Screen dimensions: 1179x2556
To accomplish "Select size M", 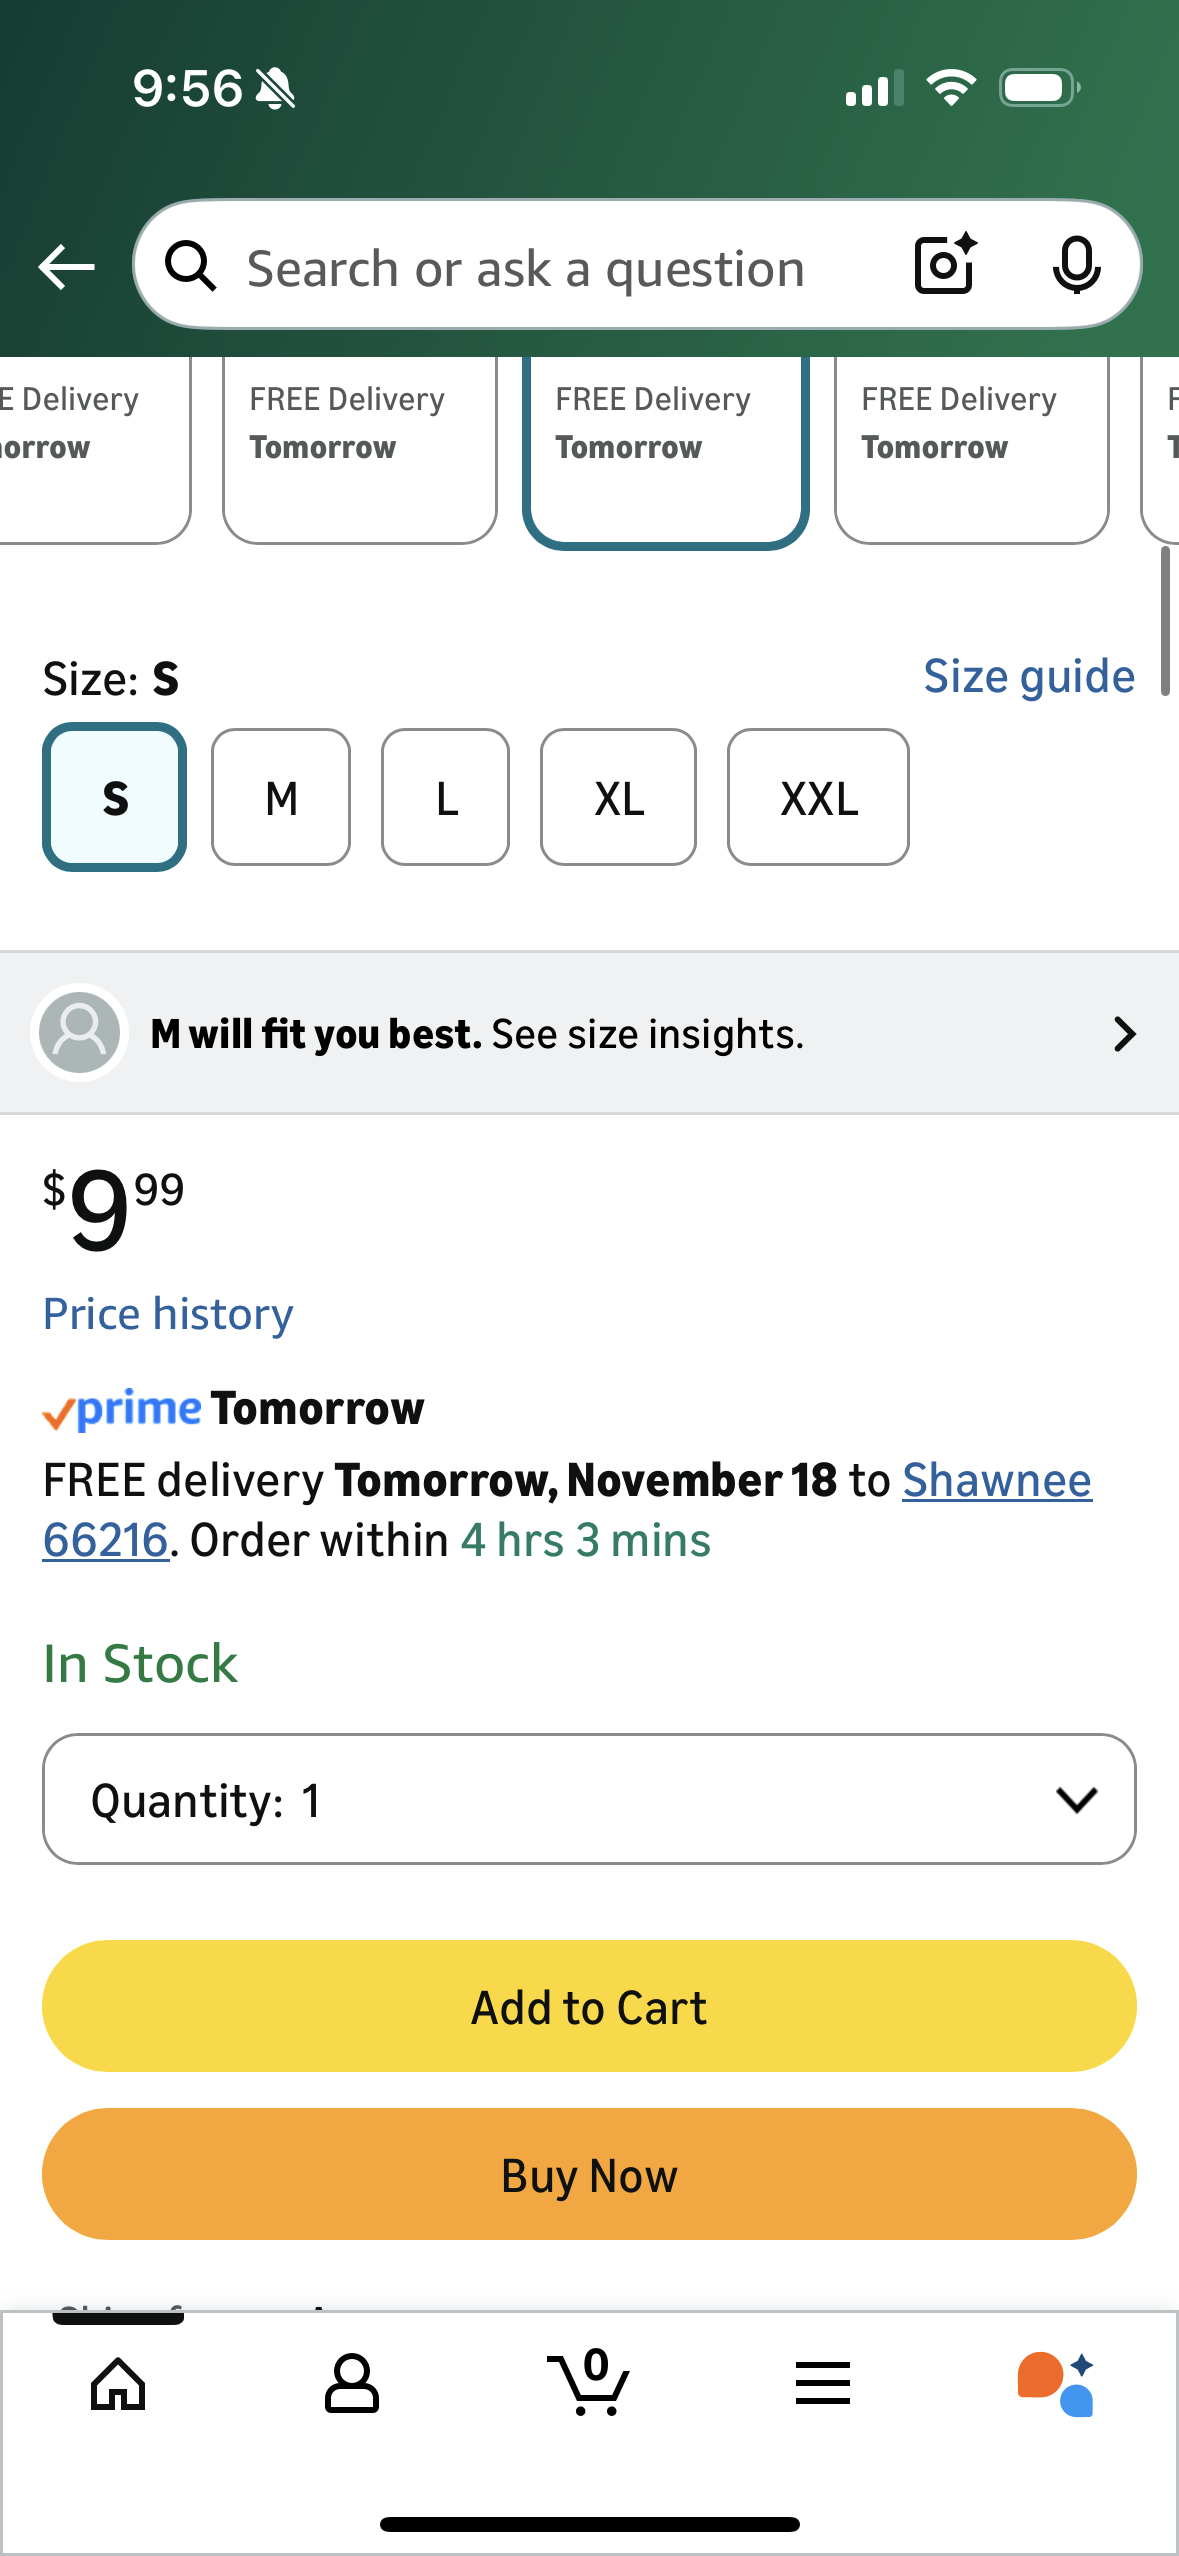I will tap(281, 797).
